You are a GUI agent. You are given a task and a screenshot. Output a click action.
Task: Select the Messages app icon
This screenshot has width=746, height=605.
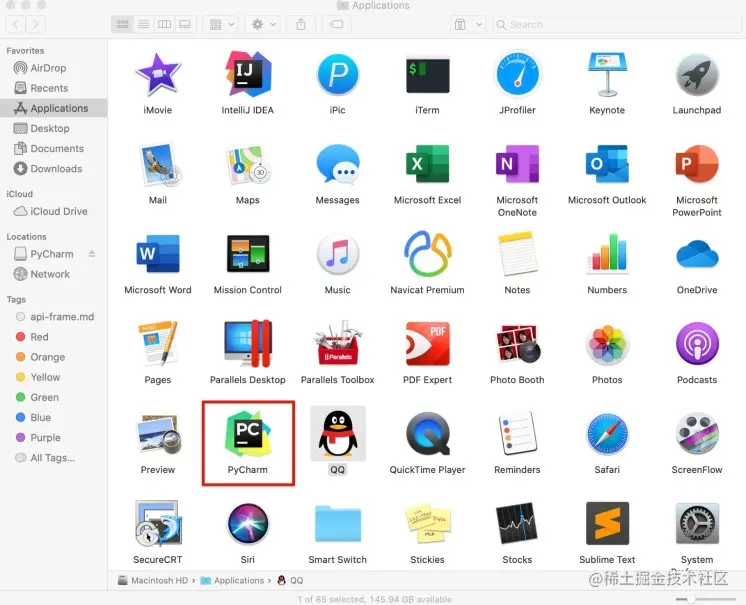click(x=338, y=164)
